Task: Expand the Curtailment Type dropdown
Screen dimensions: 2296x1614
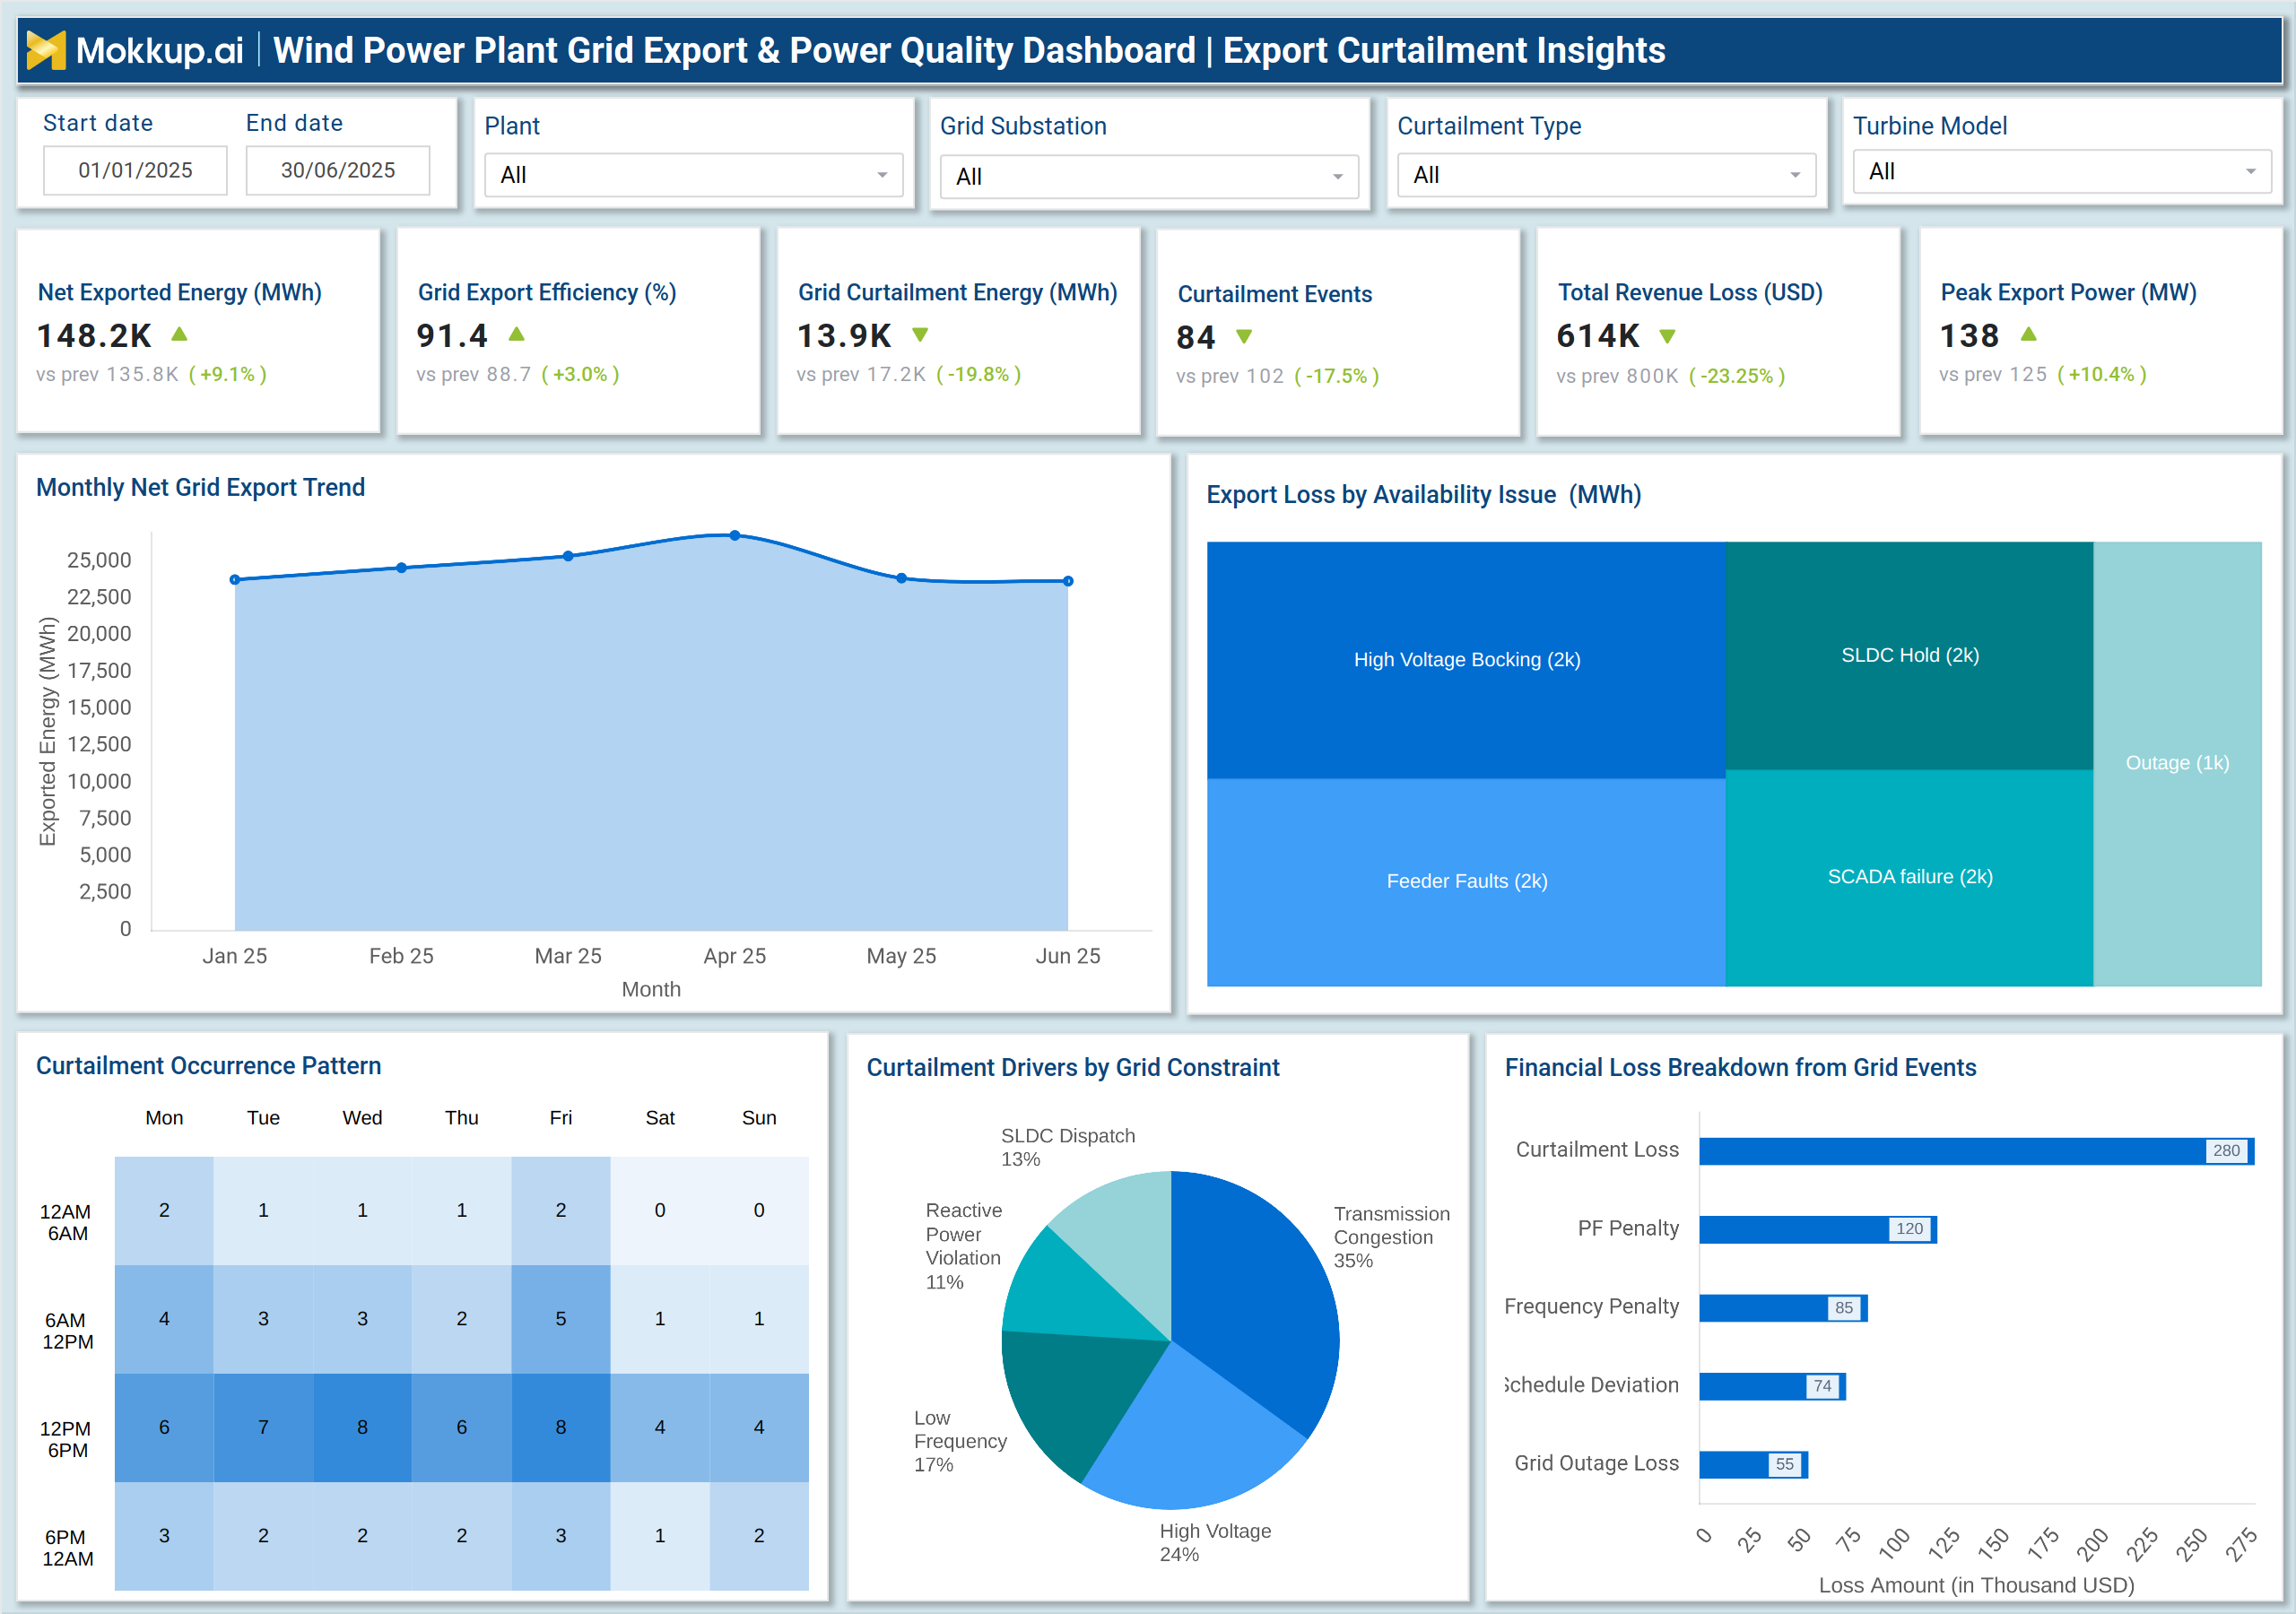Action: pos(1606,175)
